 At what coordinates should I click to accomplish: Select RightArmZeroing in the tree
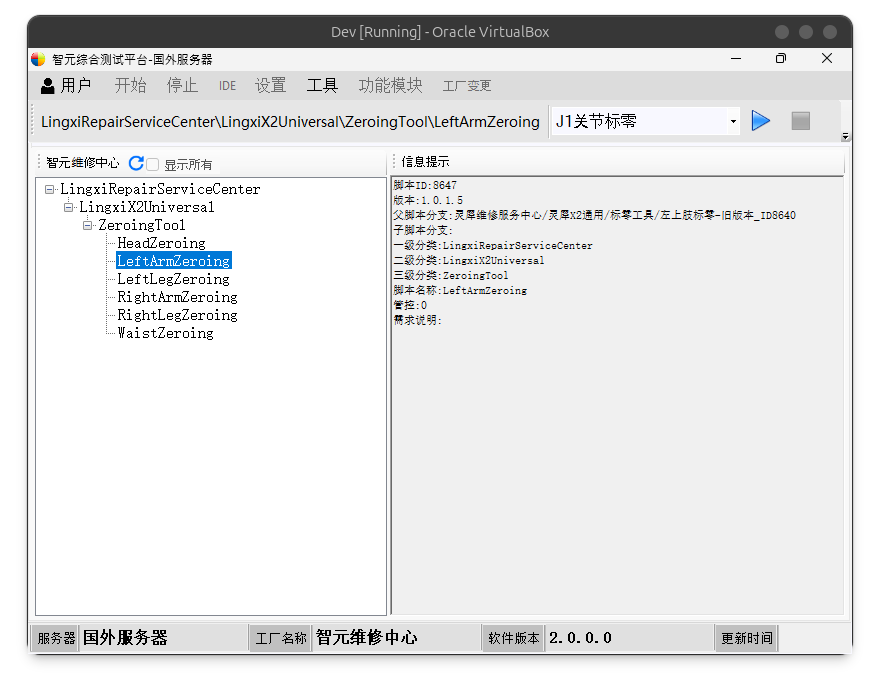(177, 297)
